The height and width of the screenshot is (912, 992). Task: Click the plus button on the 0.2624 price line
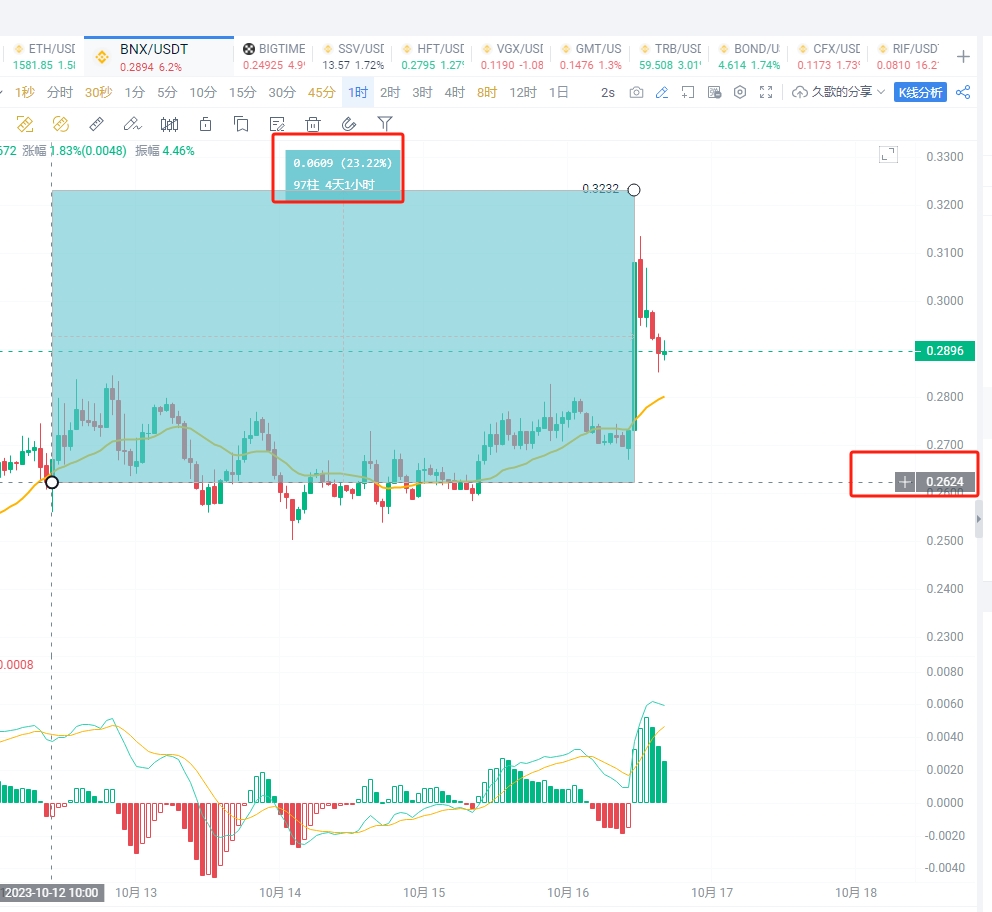point(903,482)
